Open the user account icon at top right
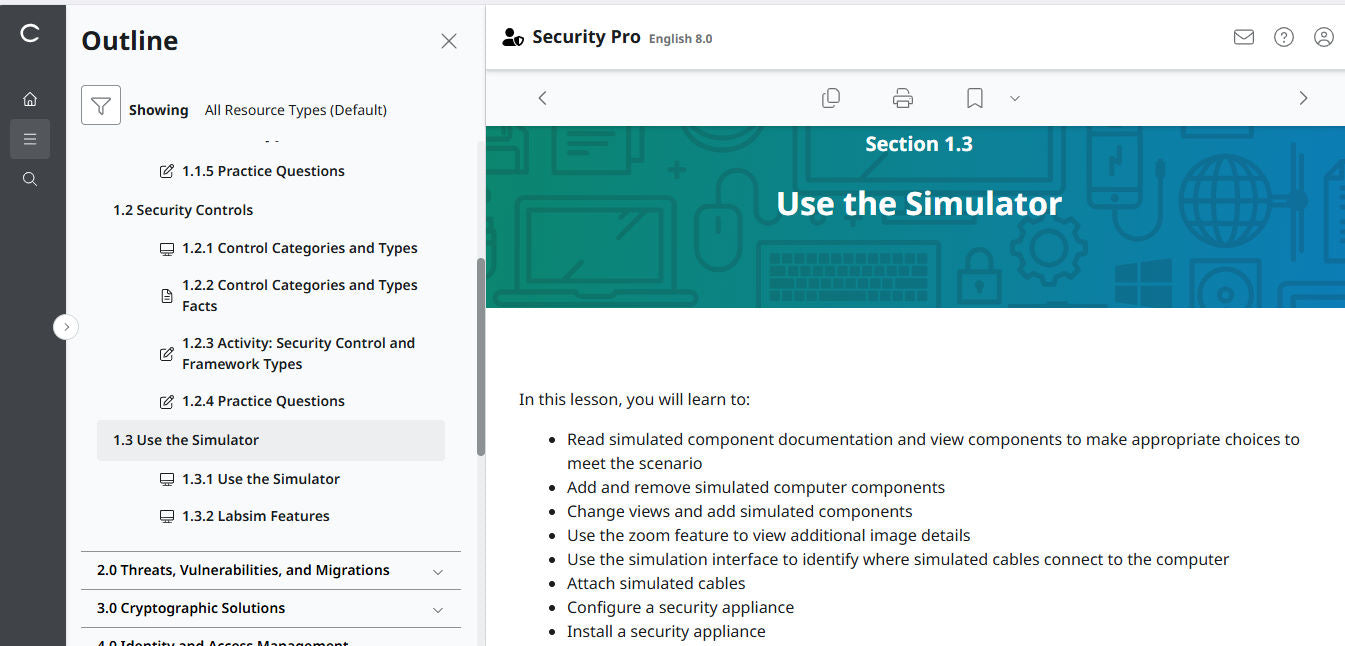Screen dimensions: 1345x646 tap(1323, 36)
